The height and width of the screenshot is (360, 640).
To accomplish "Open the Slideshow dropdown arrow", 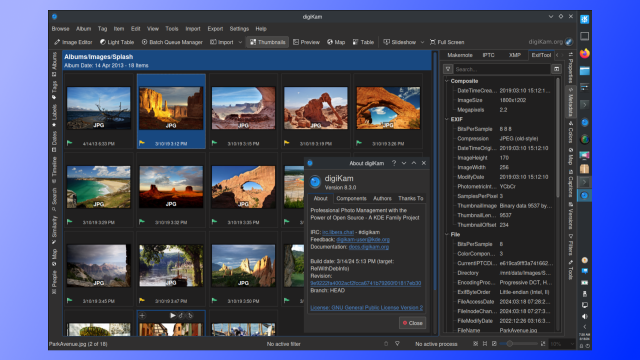I will (422, 42).
